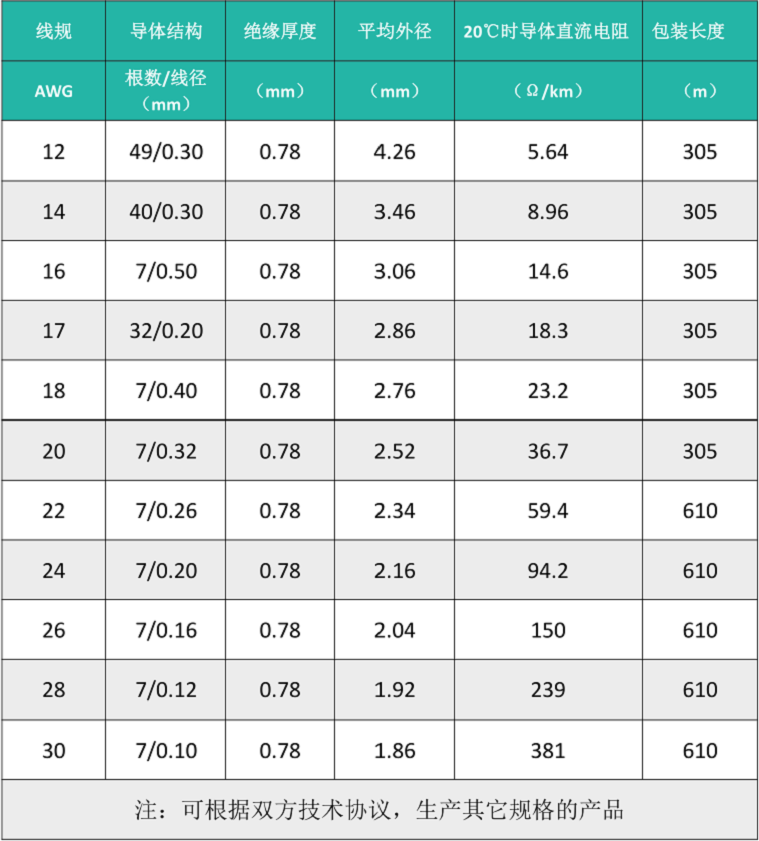Click the 8.96 resistance value
The width and height of the screenshot is (759, 841).
click(x=548, y=212)
